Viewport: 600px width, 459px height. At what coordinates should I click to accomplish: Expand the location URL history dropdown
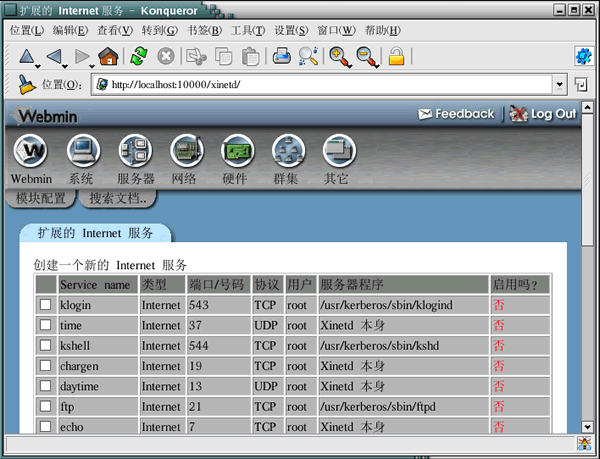559,85
